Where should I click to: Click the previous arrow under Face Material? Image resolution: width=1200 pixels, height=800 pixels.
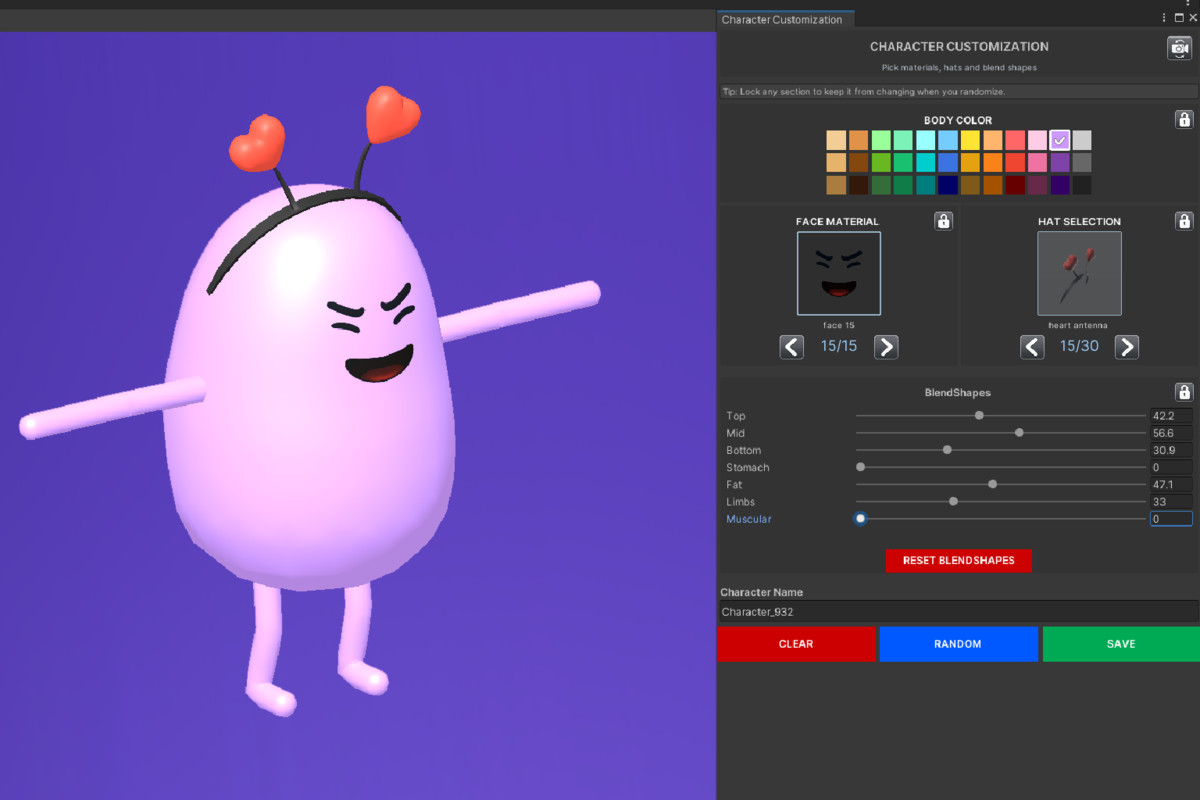(791, 346)
